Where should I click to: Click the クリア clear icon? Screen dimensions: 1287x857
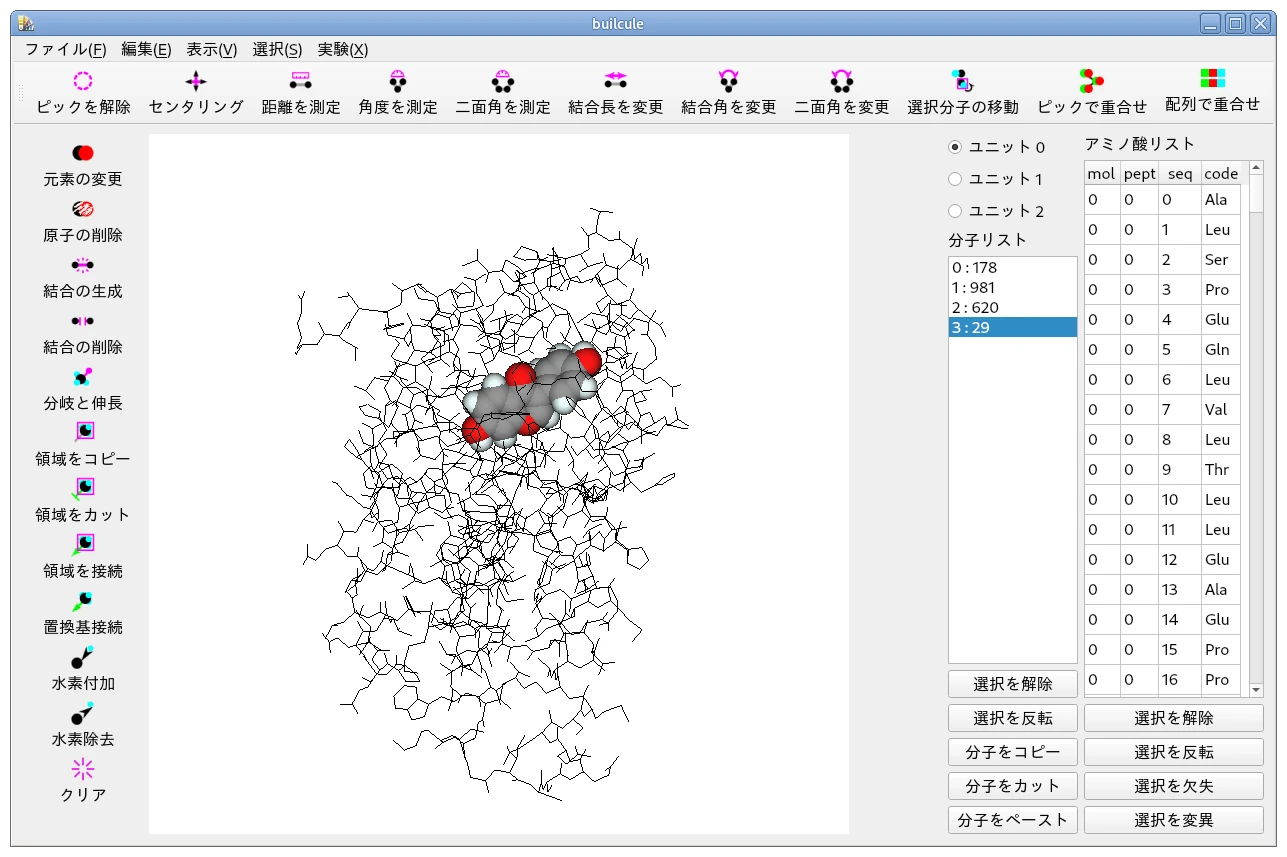click(83, 769)
